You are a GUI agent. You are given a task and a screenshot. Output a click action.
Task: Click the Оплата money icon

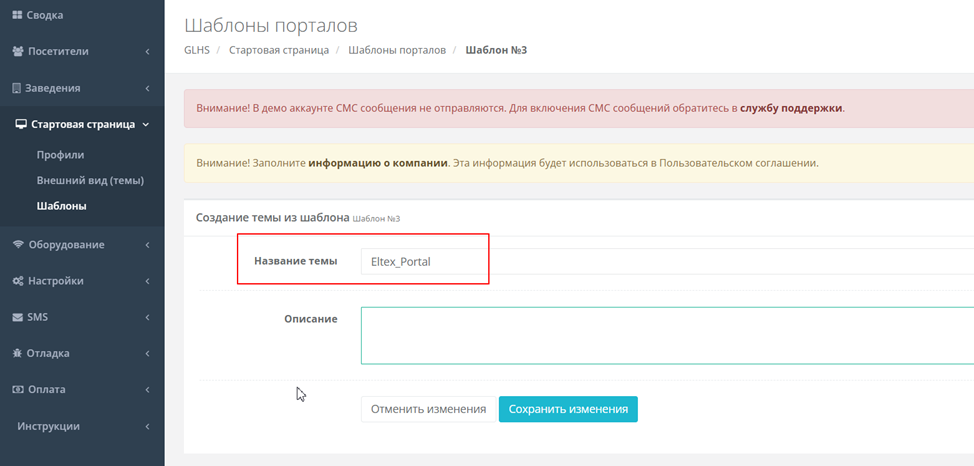[18, 390]
